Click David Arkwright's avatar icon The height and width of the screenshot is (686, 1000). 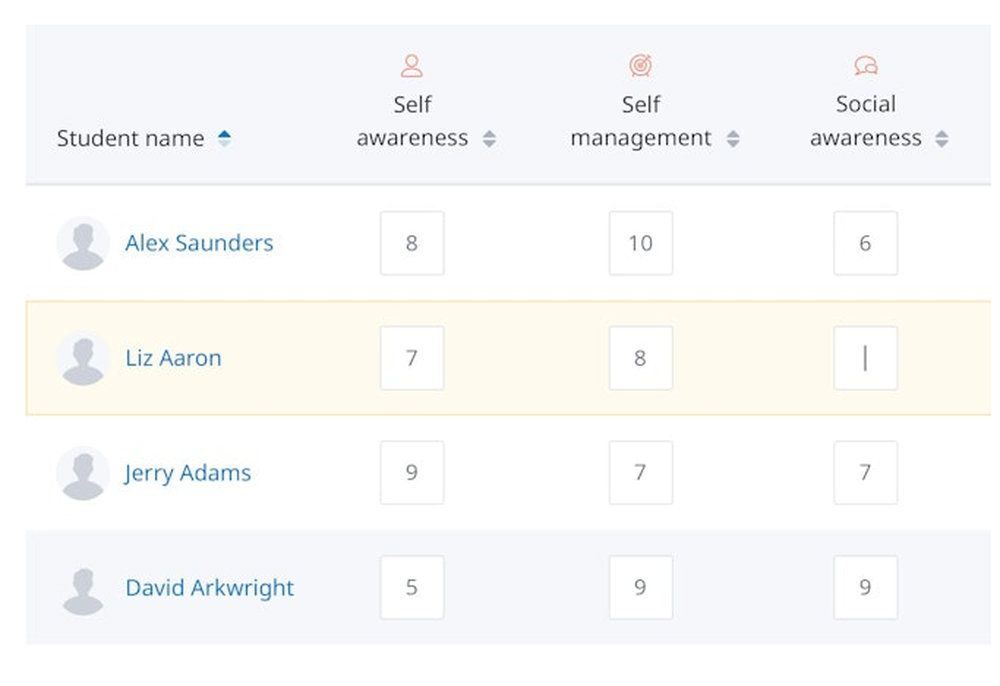coord(83,588)
